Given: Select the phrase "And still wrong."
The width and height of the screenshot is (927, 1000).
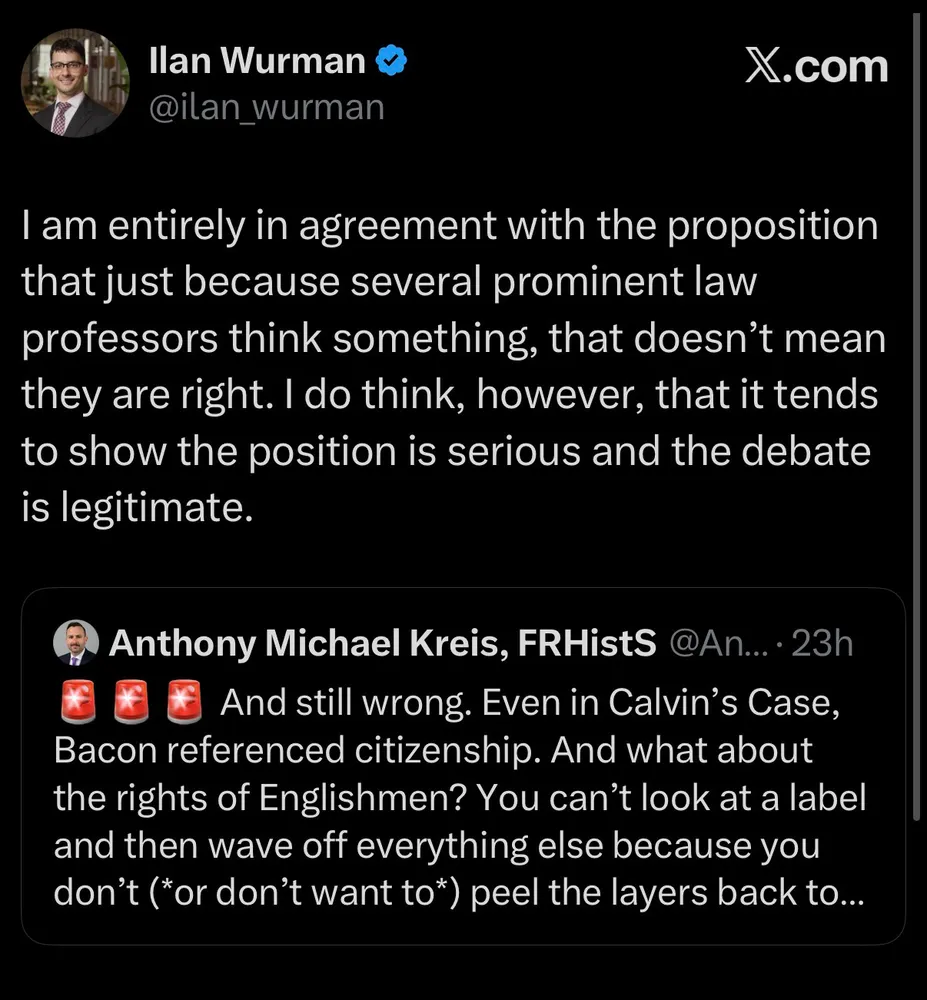Looking at the screenshot, I should click(344, 703).
